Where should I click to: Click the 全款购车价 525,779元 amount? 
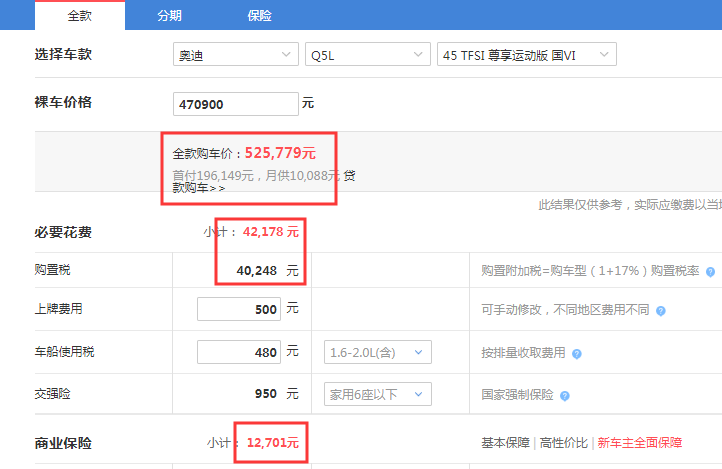click(280, 153)
